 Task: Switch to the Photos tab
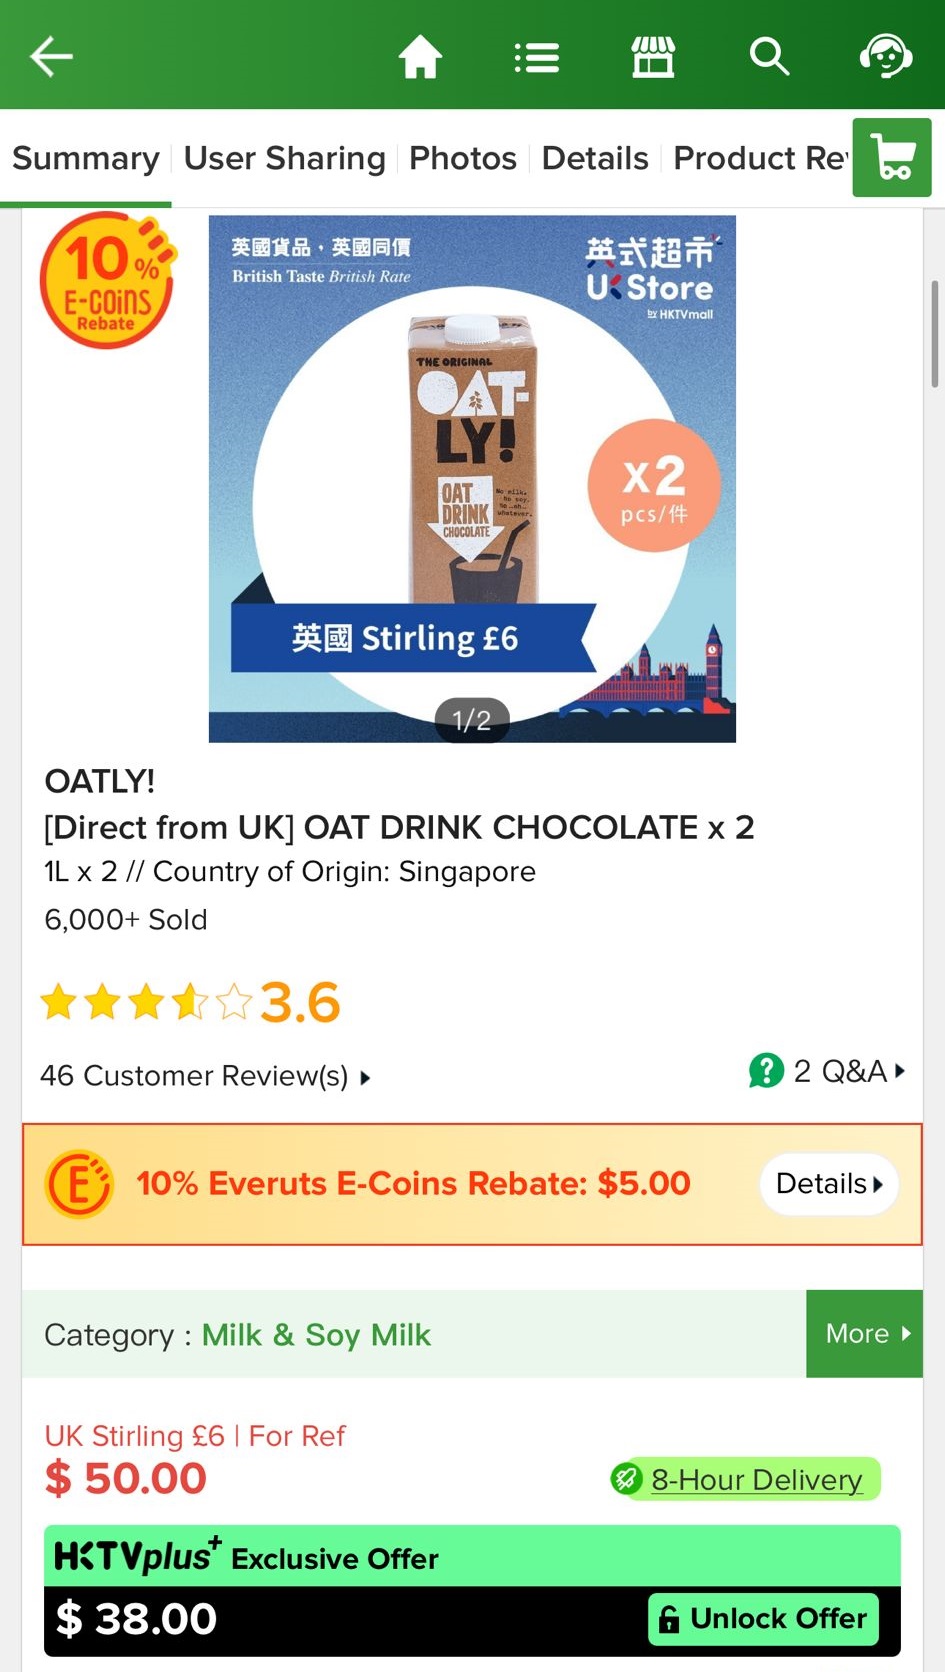click(x=463, y=158)
